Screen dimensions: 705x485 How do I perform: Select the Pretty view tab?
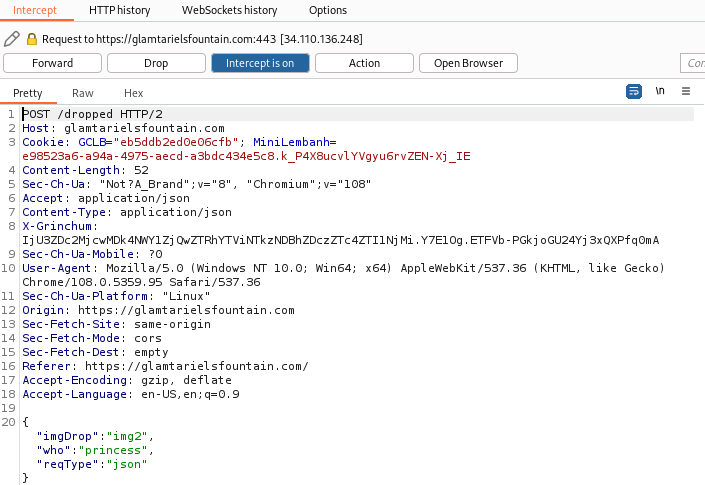click(x=28, y=93)
